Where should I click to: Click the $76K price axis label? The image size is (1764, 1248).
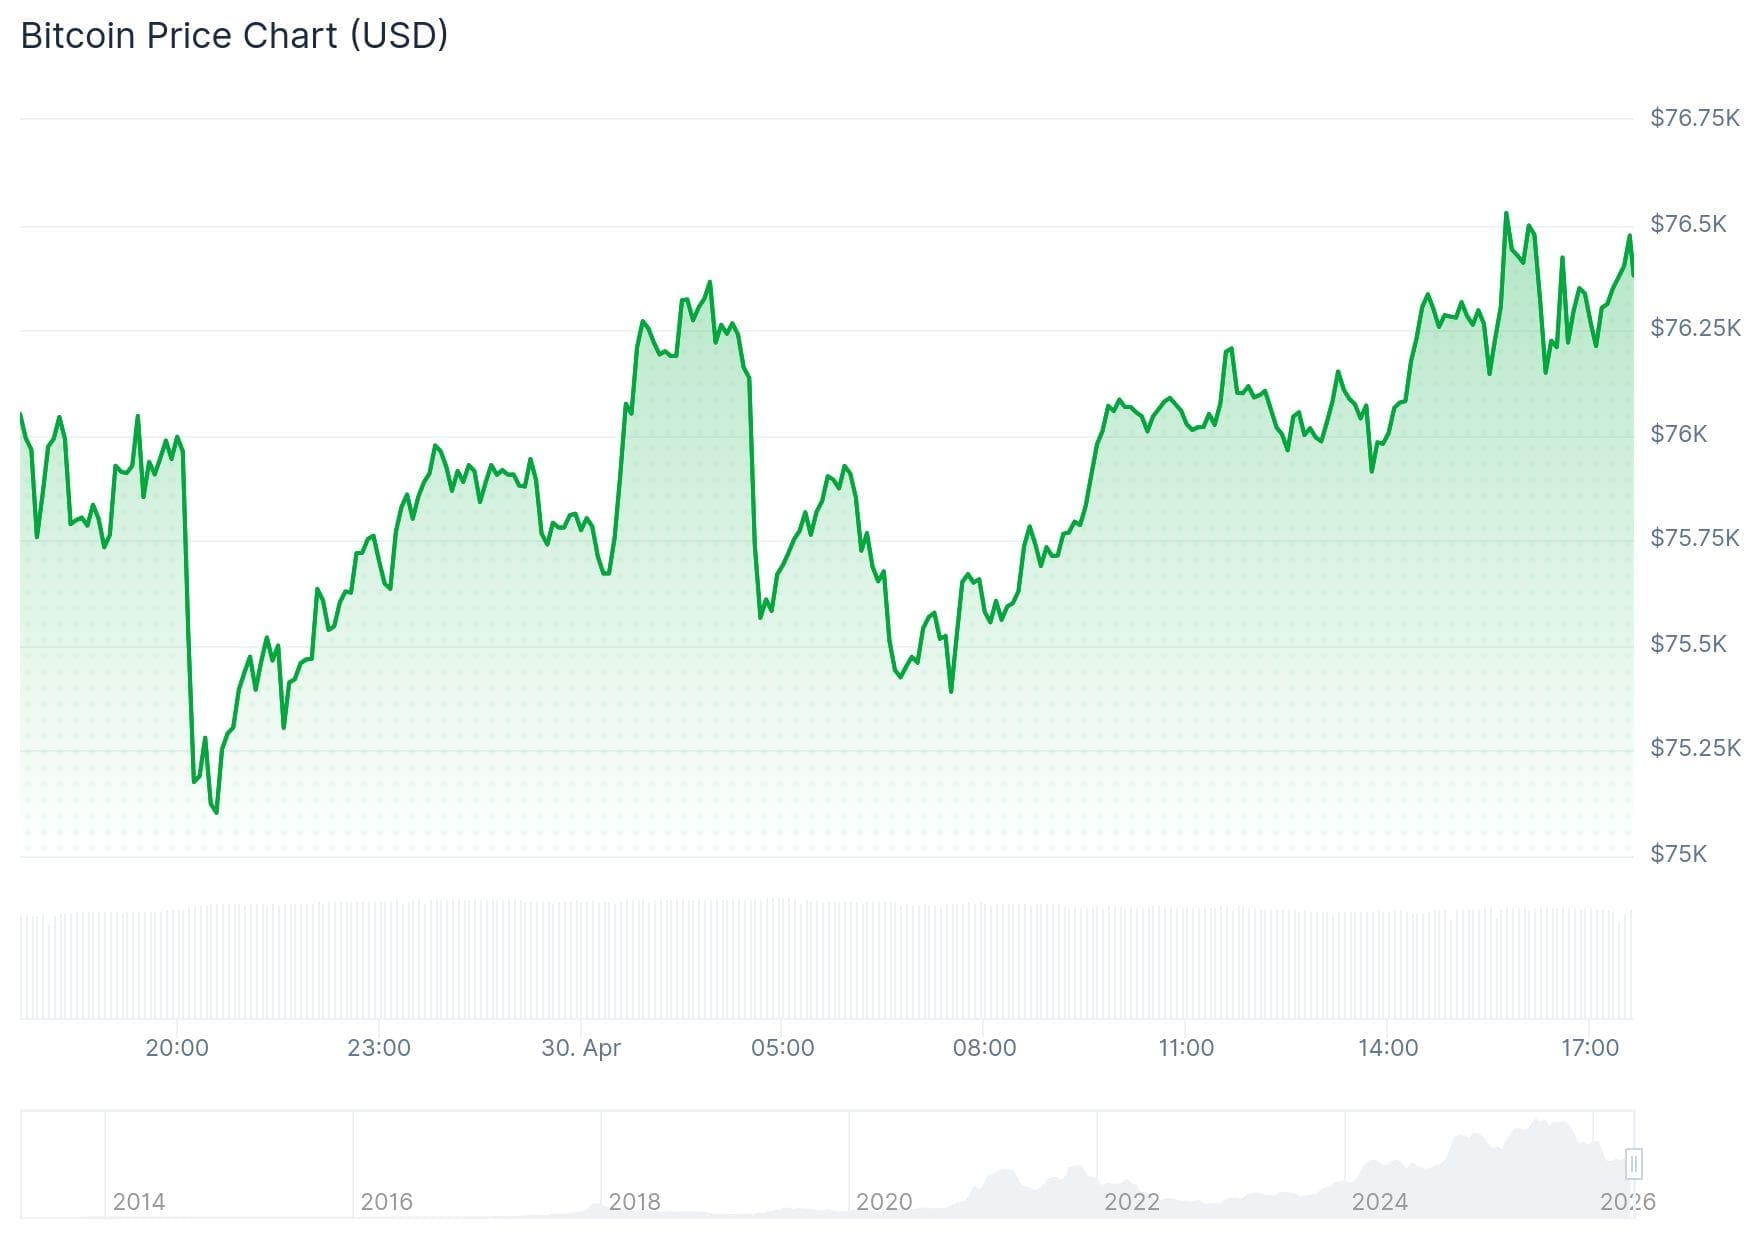pos(1679,434)
